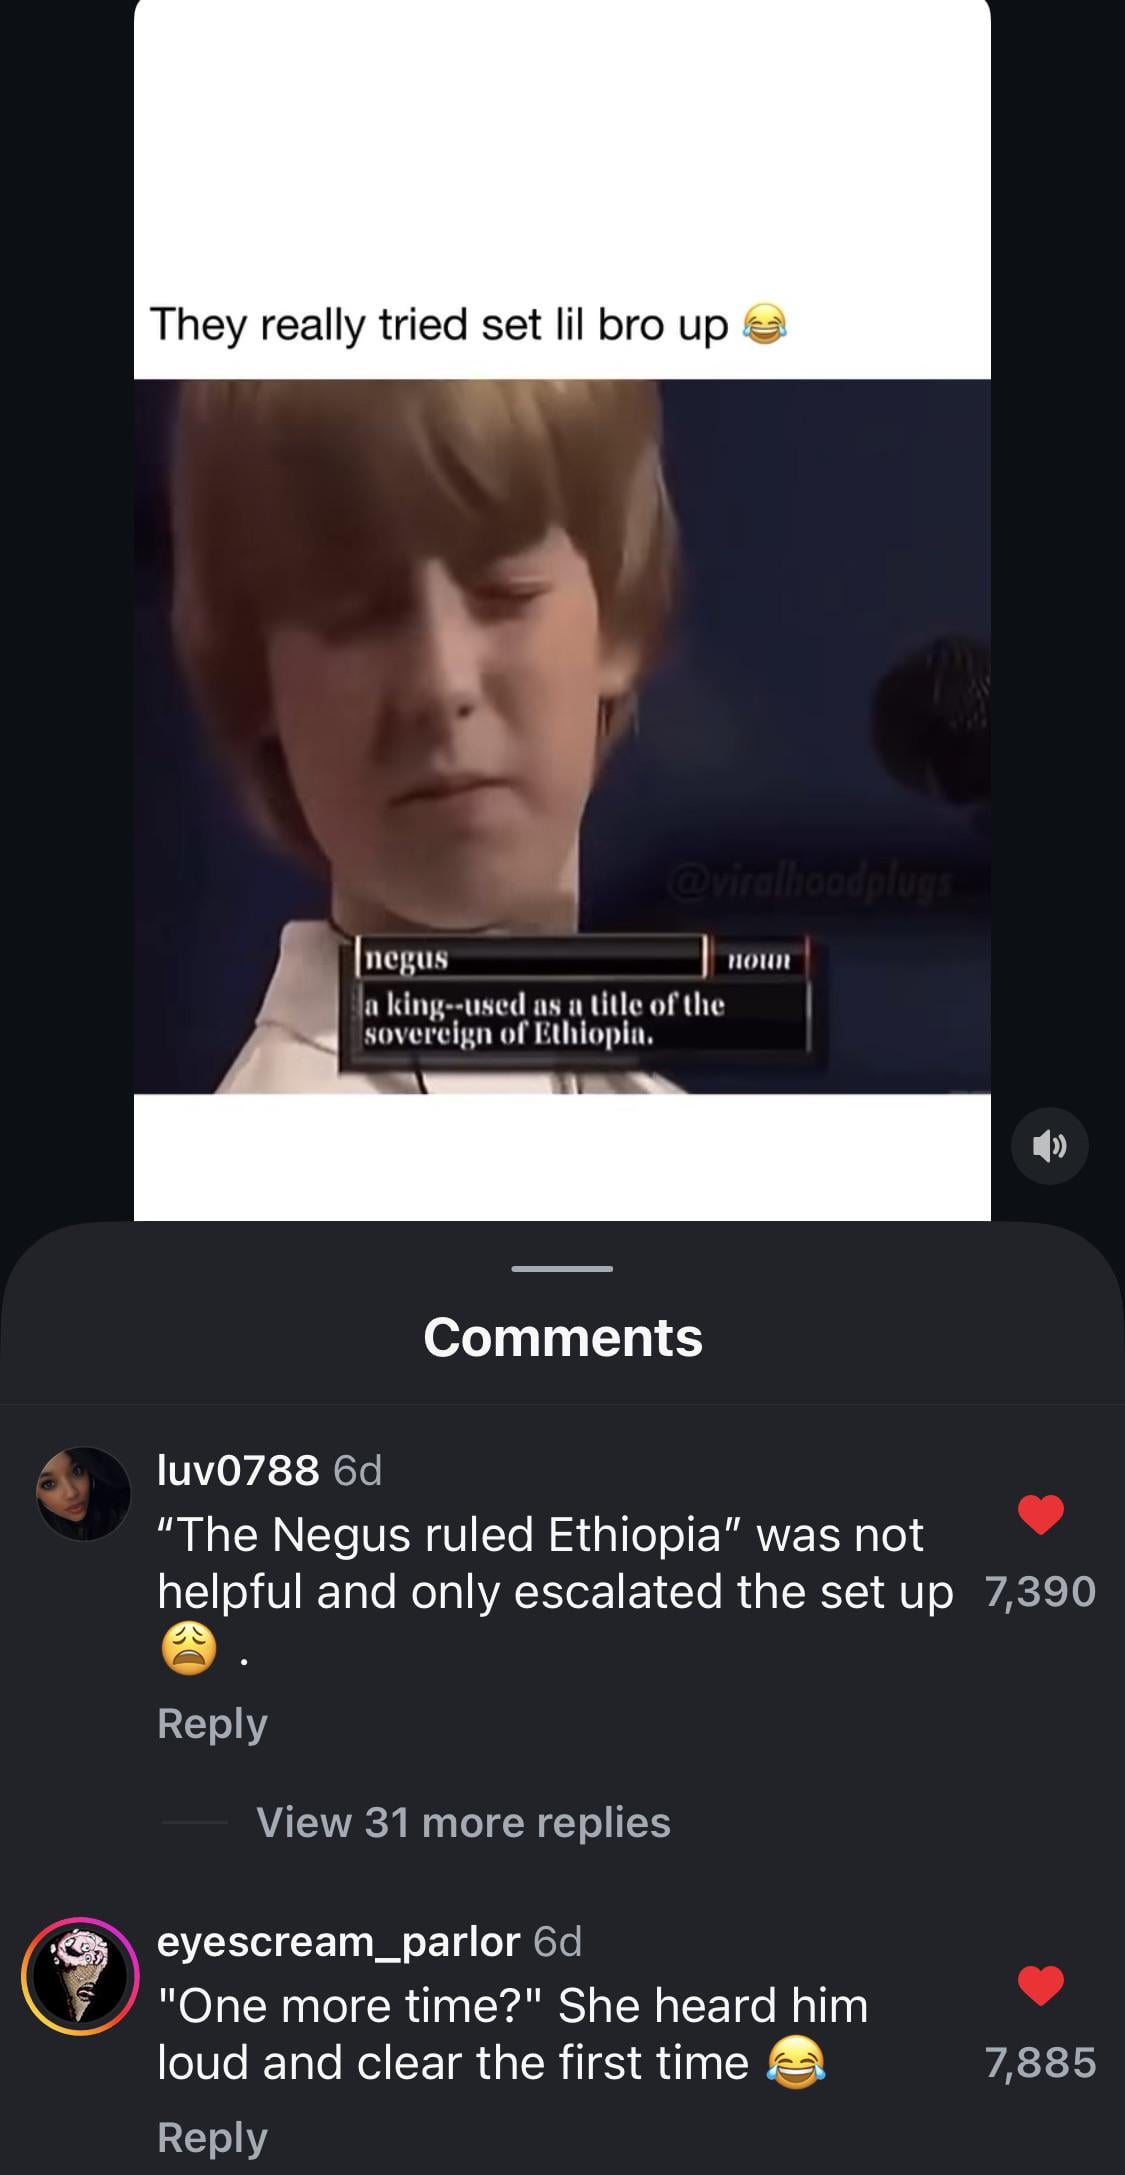The width and height of the screenshot is (1125, 2175).
Task: View the 7,885 likes on eyescream_parlor's comment
Action: (x=1040, y=2063)
